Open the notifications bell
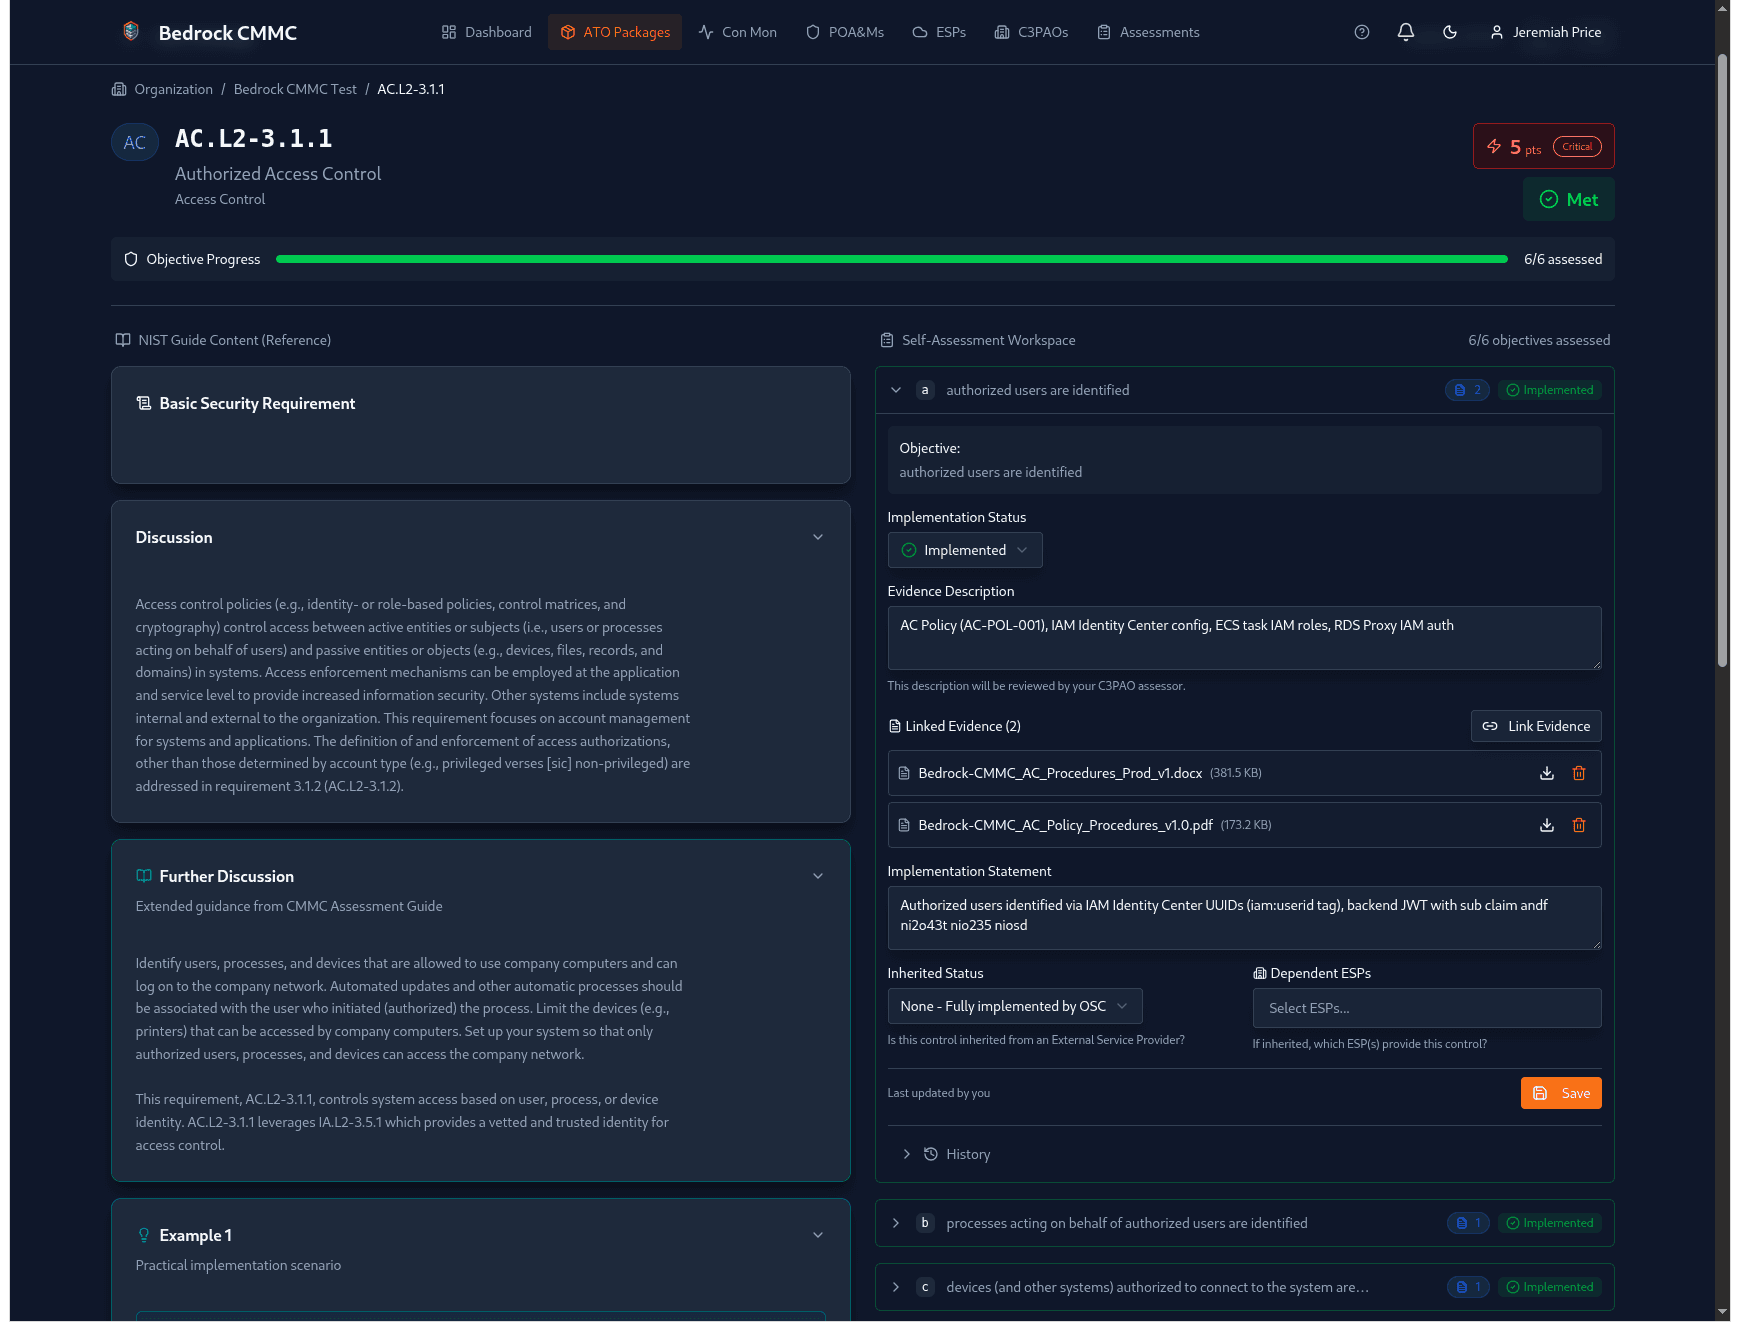Screen dimensions: 1740x1331 click(1405, 32)
